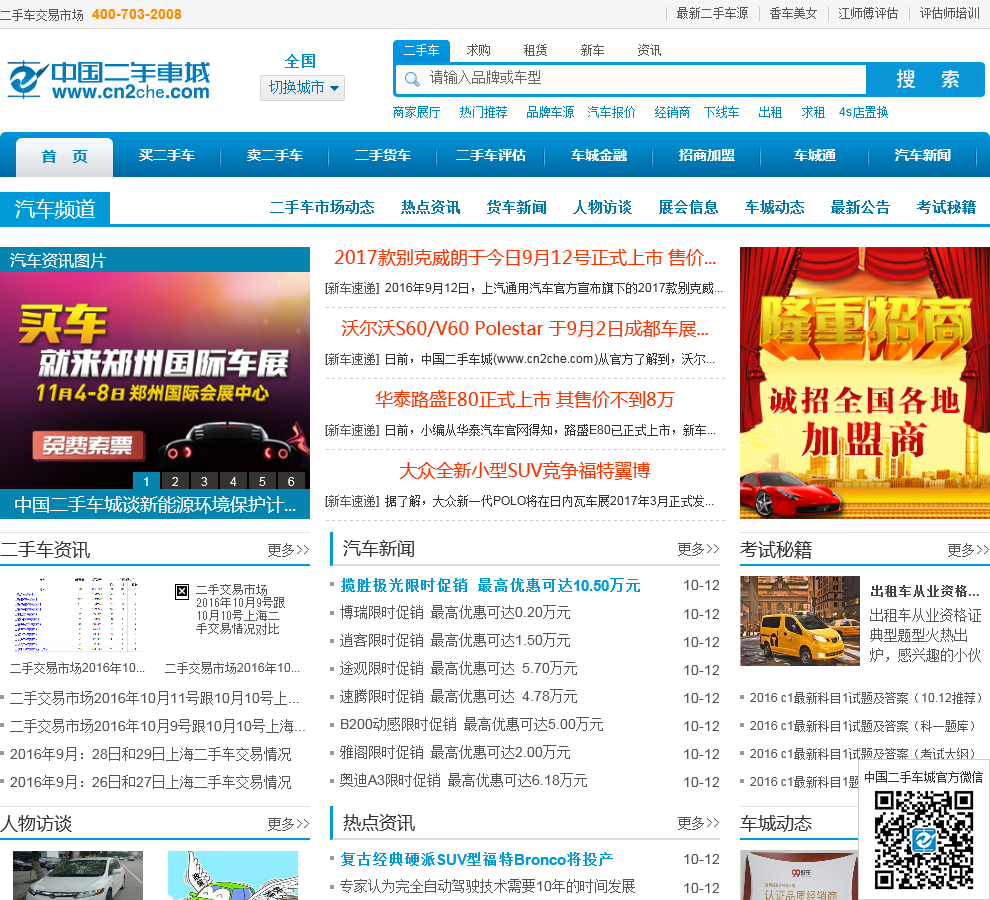Click 香车美女 top link
This screenshot has height=900, width=990.
tap(793, 13)
